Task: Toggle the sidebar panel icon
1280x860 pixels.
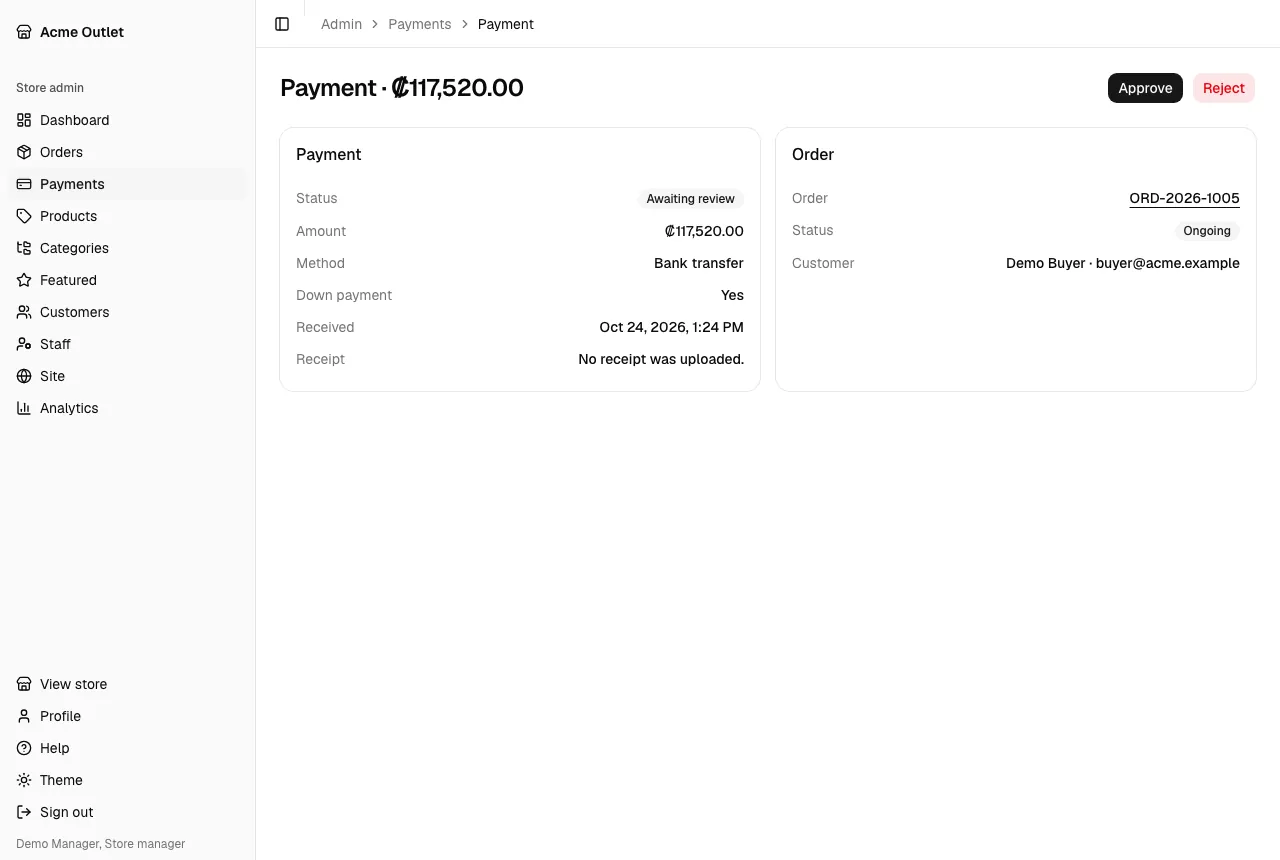Action: 282,24
